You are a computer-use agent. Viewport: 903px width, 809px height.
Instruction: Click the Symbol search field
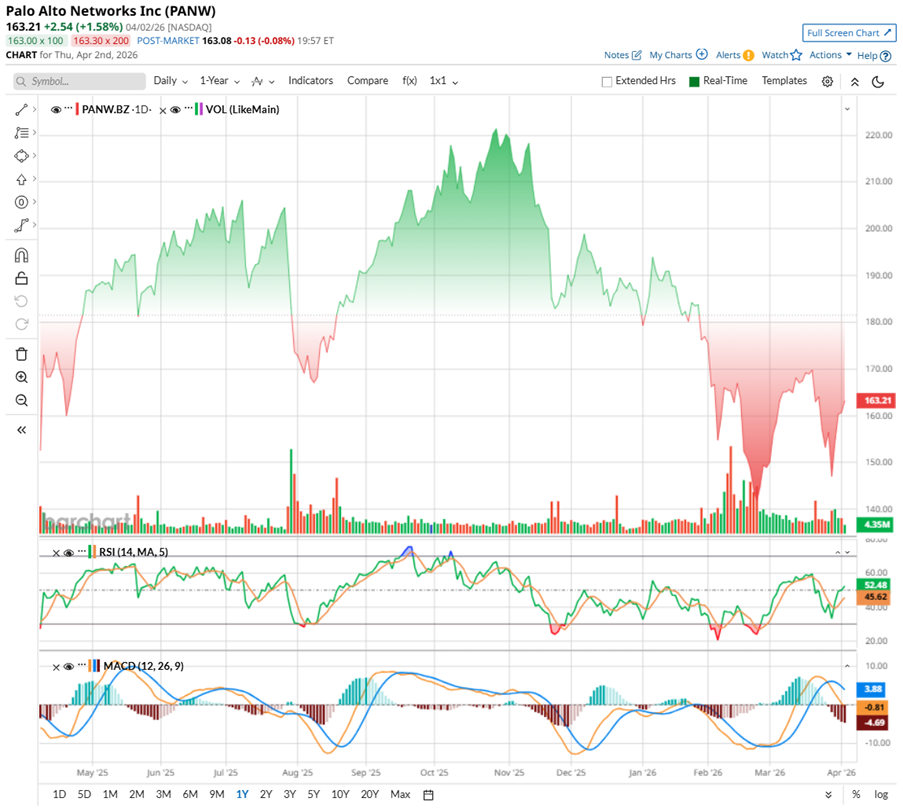click(x=79, y=81)
